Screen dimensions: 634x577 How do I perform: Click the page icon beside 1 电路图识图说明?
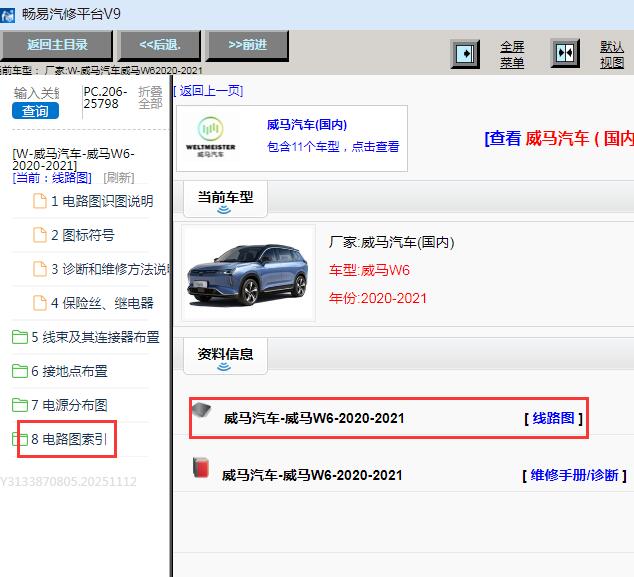point(40,201)
